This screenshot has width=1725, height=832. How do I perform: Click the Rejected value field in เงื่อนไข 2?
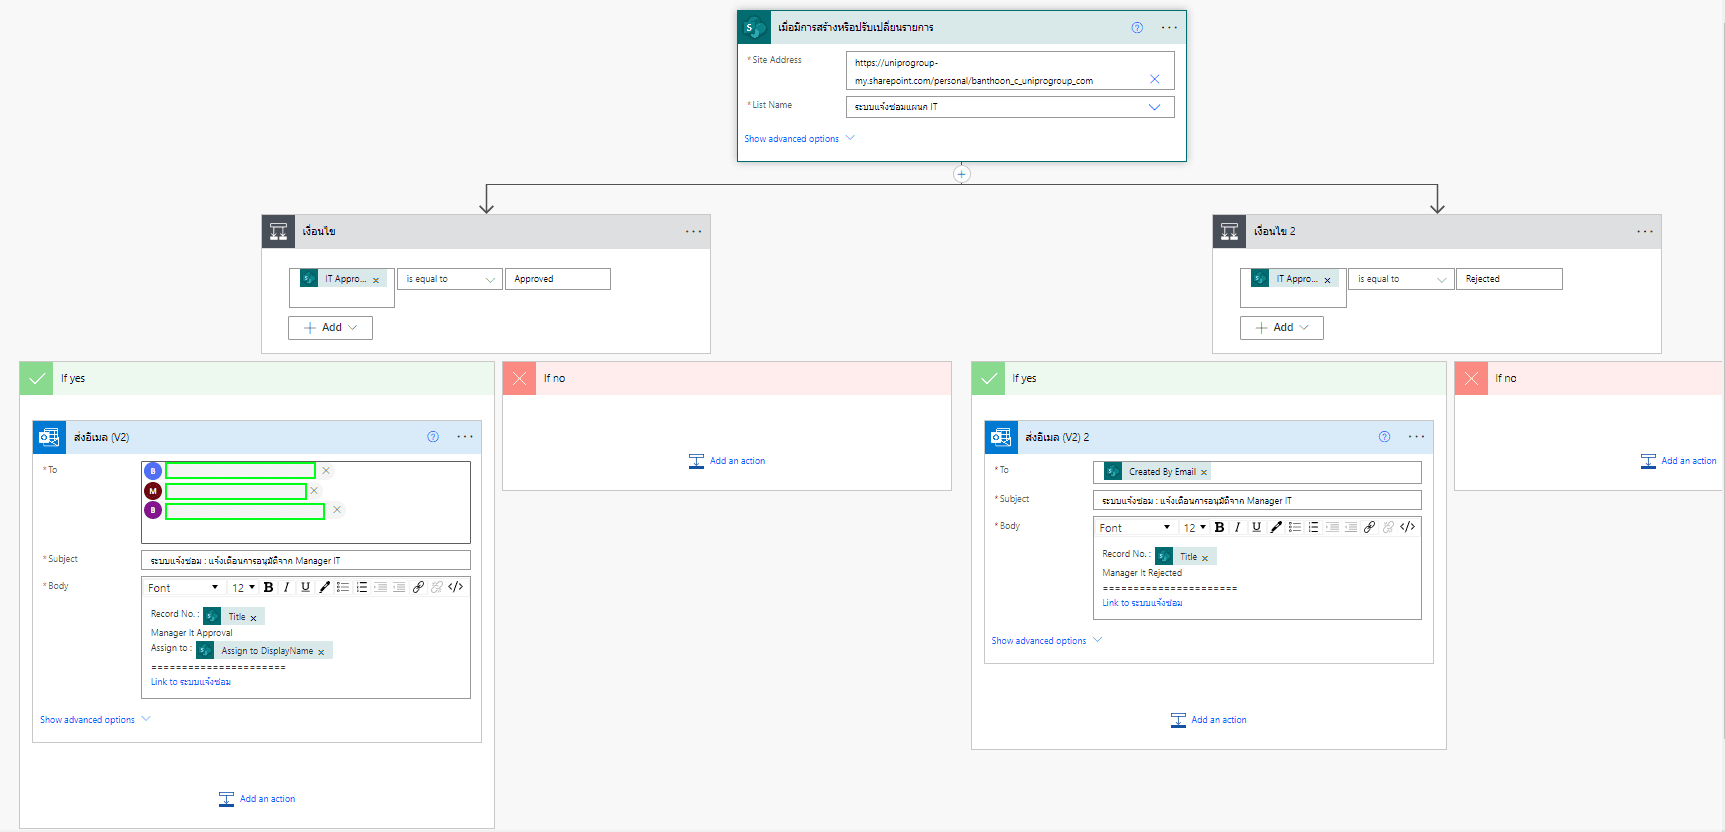1509,279
